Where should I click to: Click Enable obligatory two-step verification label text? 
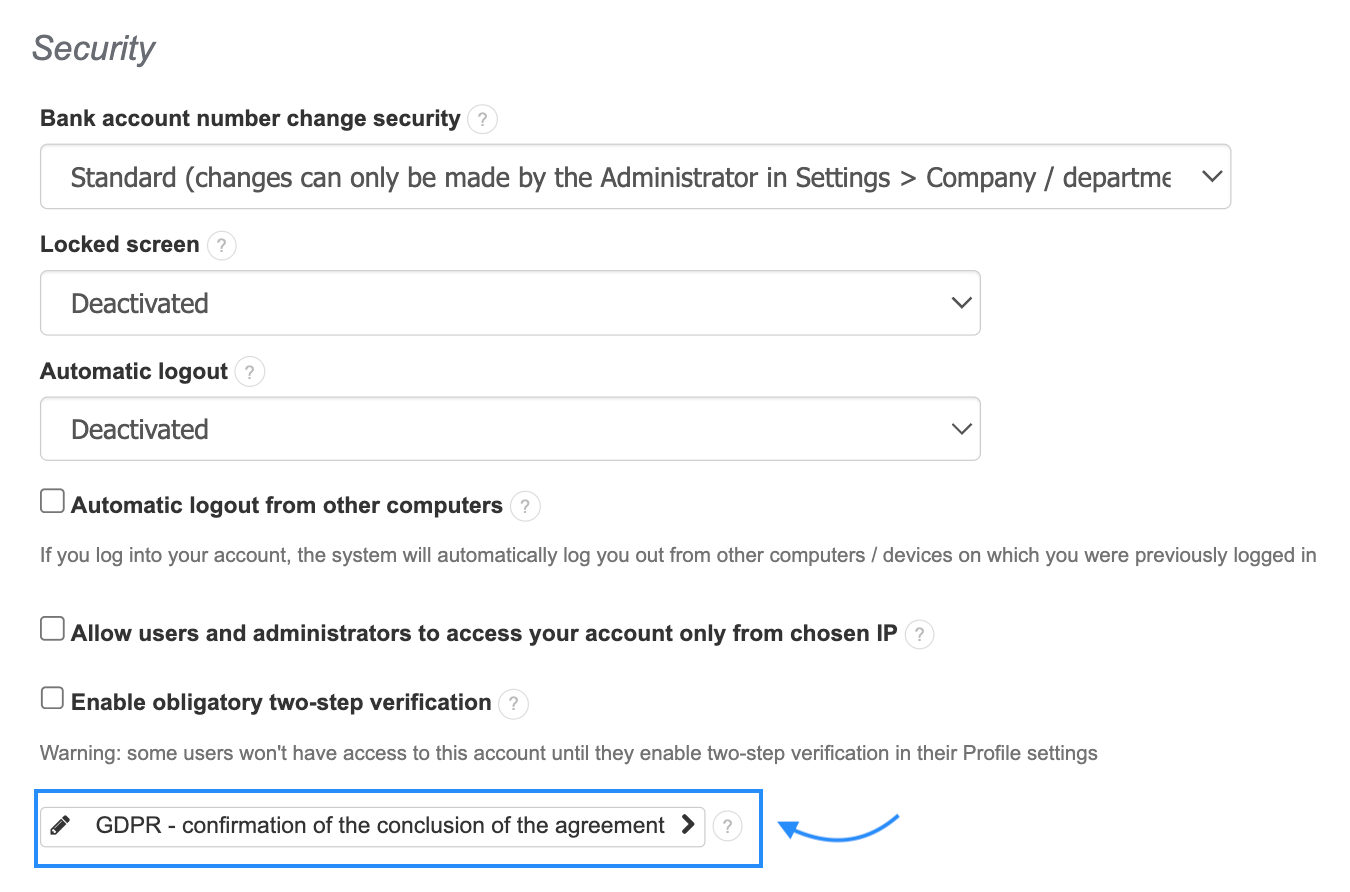click(281, 703)
